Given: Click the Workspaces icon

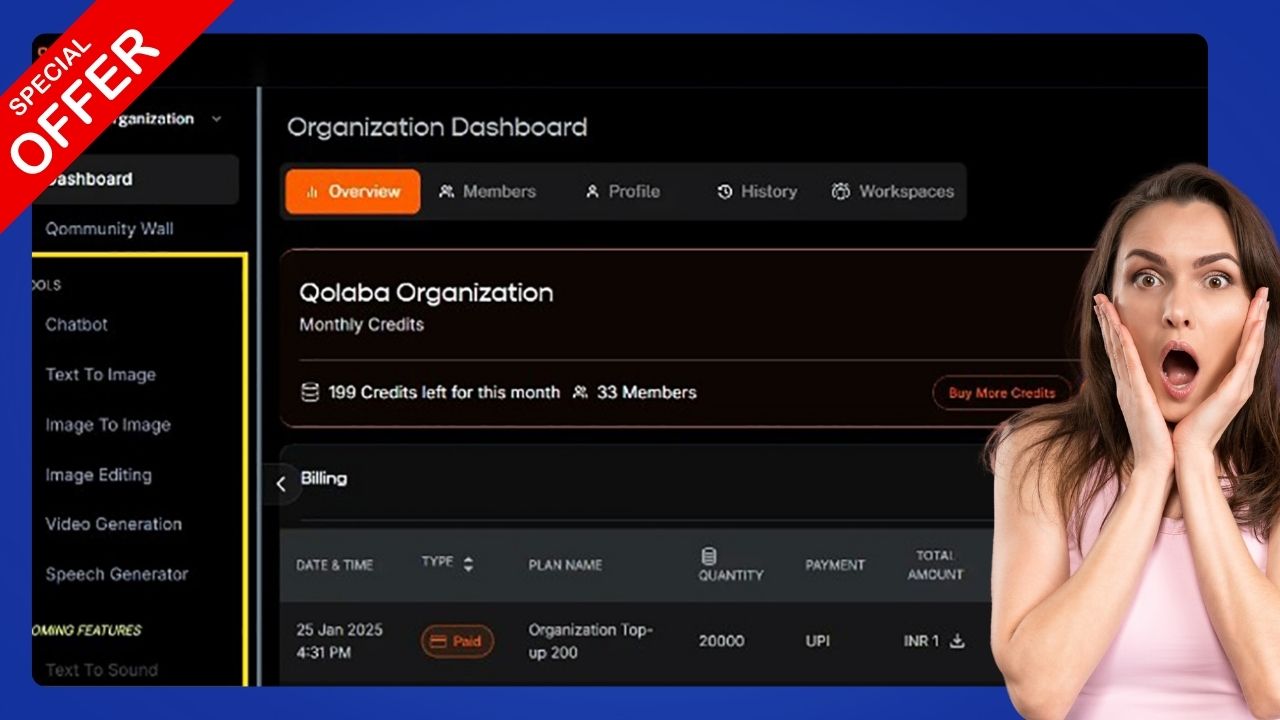Looking at the screenshot, I should (841, 191).
